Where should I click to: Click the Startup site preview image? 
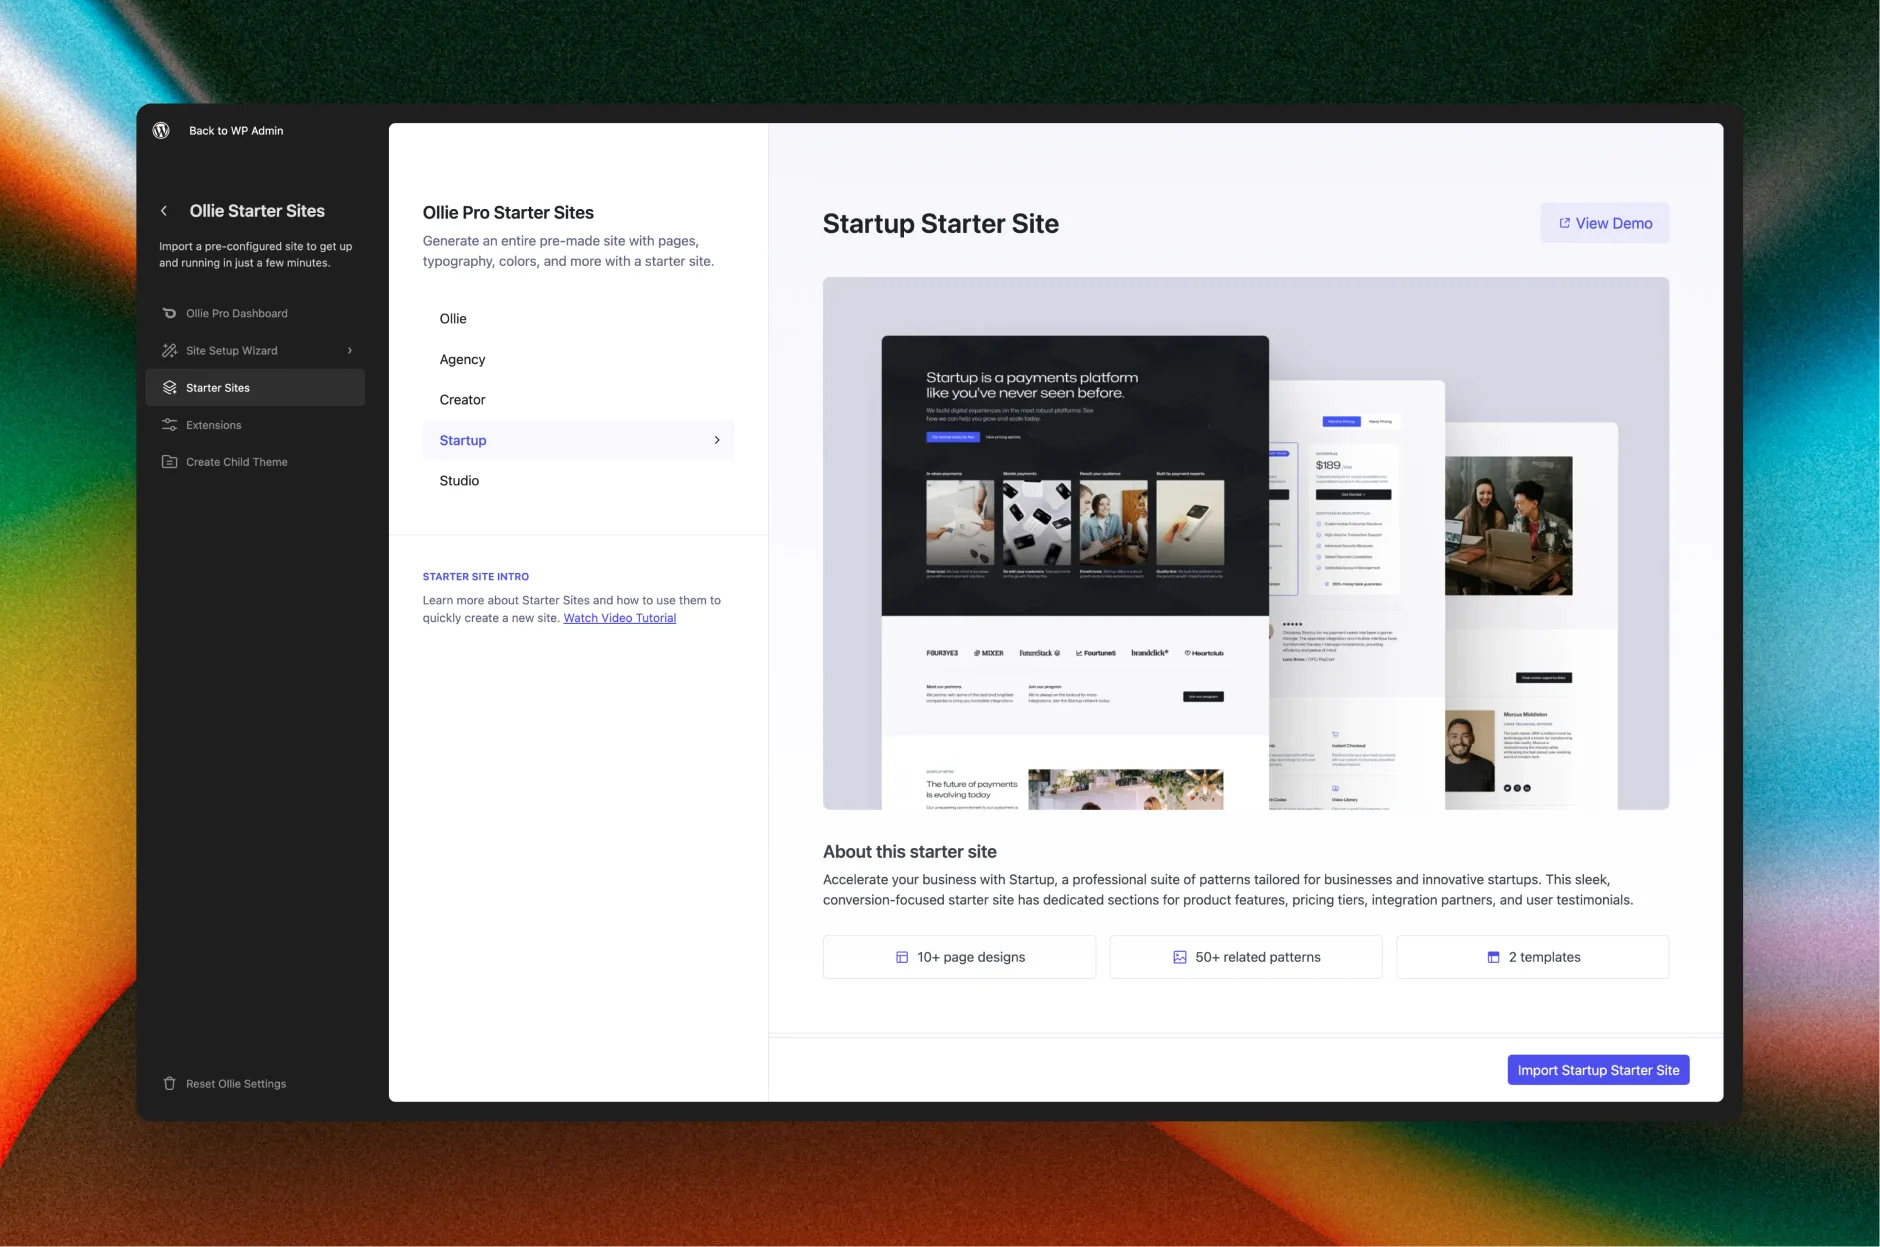tap(1245, 543)
